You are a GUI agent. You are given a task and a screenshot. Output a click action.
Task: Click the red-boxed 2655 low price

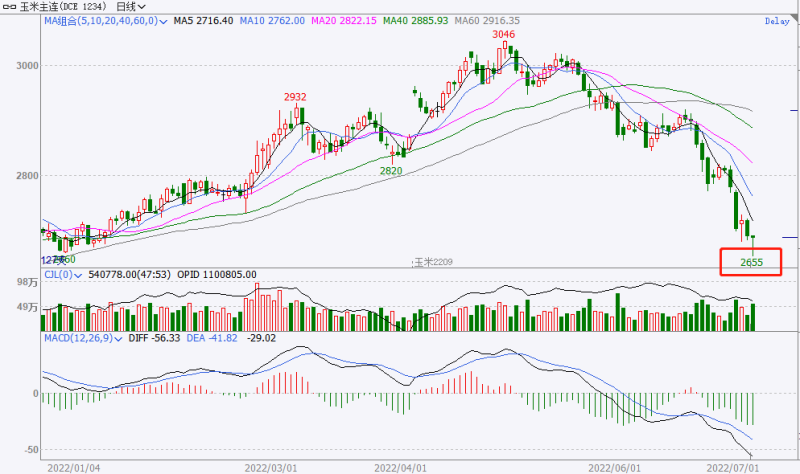752,262
